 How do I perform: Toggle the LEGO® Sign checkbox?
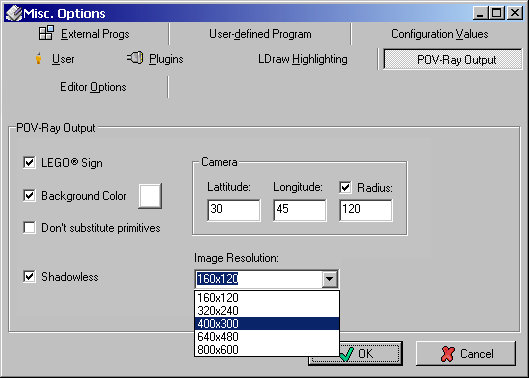(x=29, y=162)
